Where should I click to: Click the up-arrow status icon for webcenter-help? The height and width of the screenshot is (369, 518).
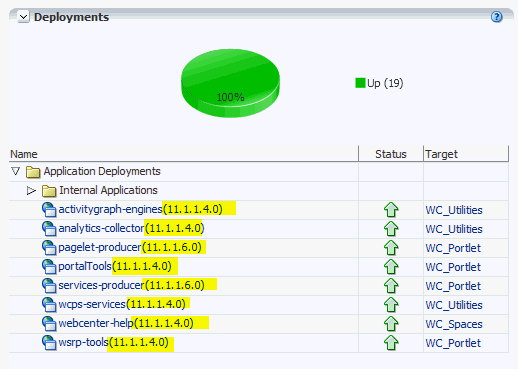coord(391,324)
